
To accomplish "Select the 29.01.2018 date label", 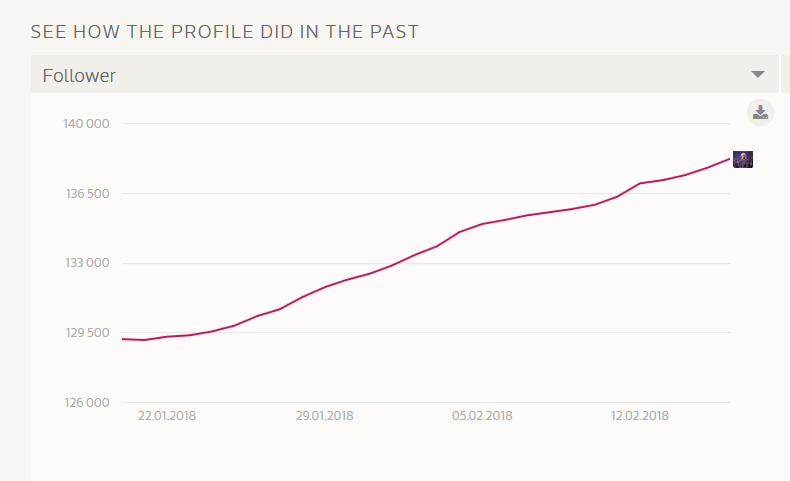I will coord(324,416).
